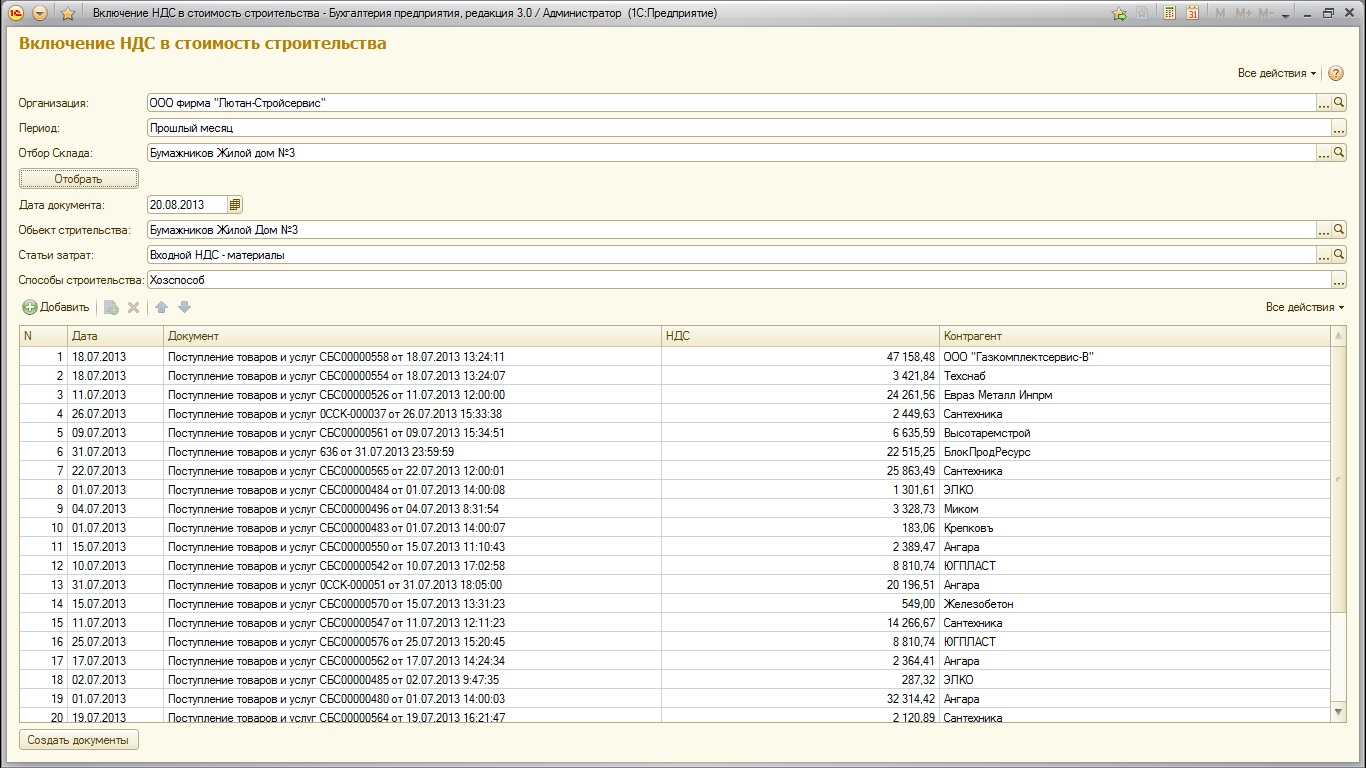Image resolution: width=1366 pixels, height=768 pixels.
Task: Open date picker for document date
Action: point(235,205)
